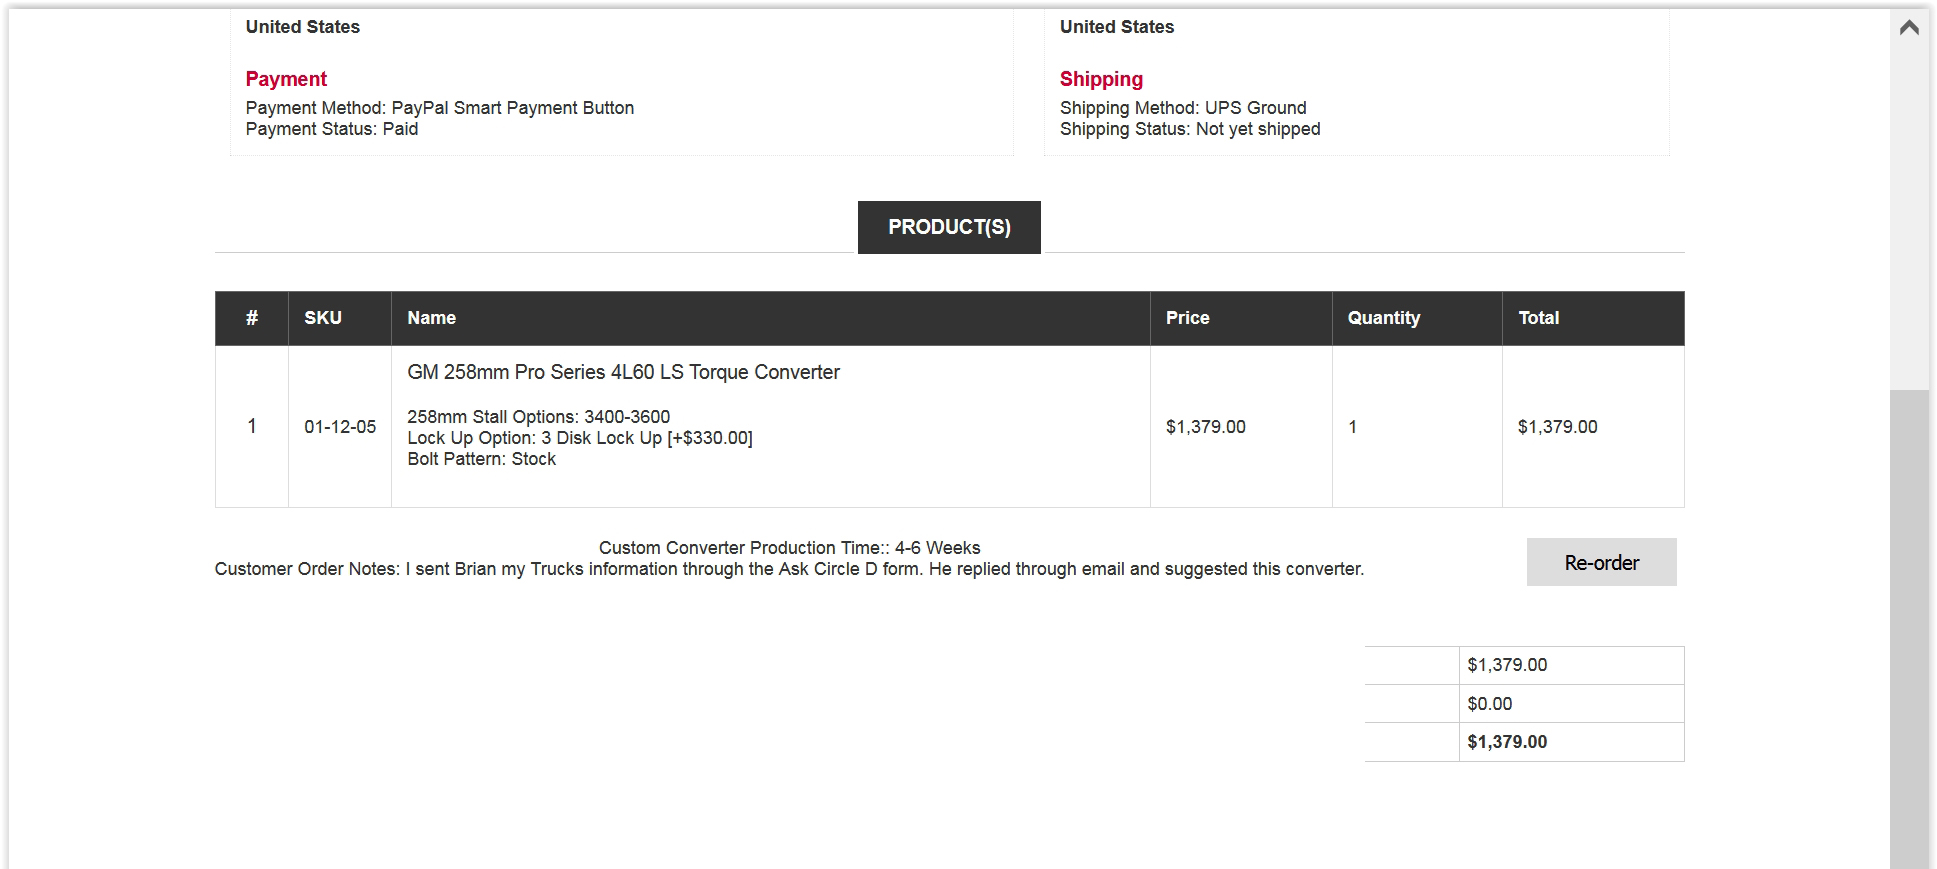This screenshot has height=869, width=1937.
Task: Click the bold order total $1,379.00
Action: click(x=1507, y=742)
